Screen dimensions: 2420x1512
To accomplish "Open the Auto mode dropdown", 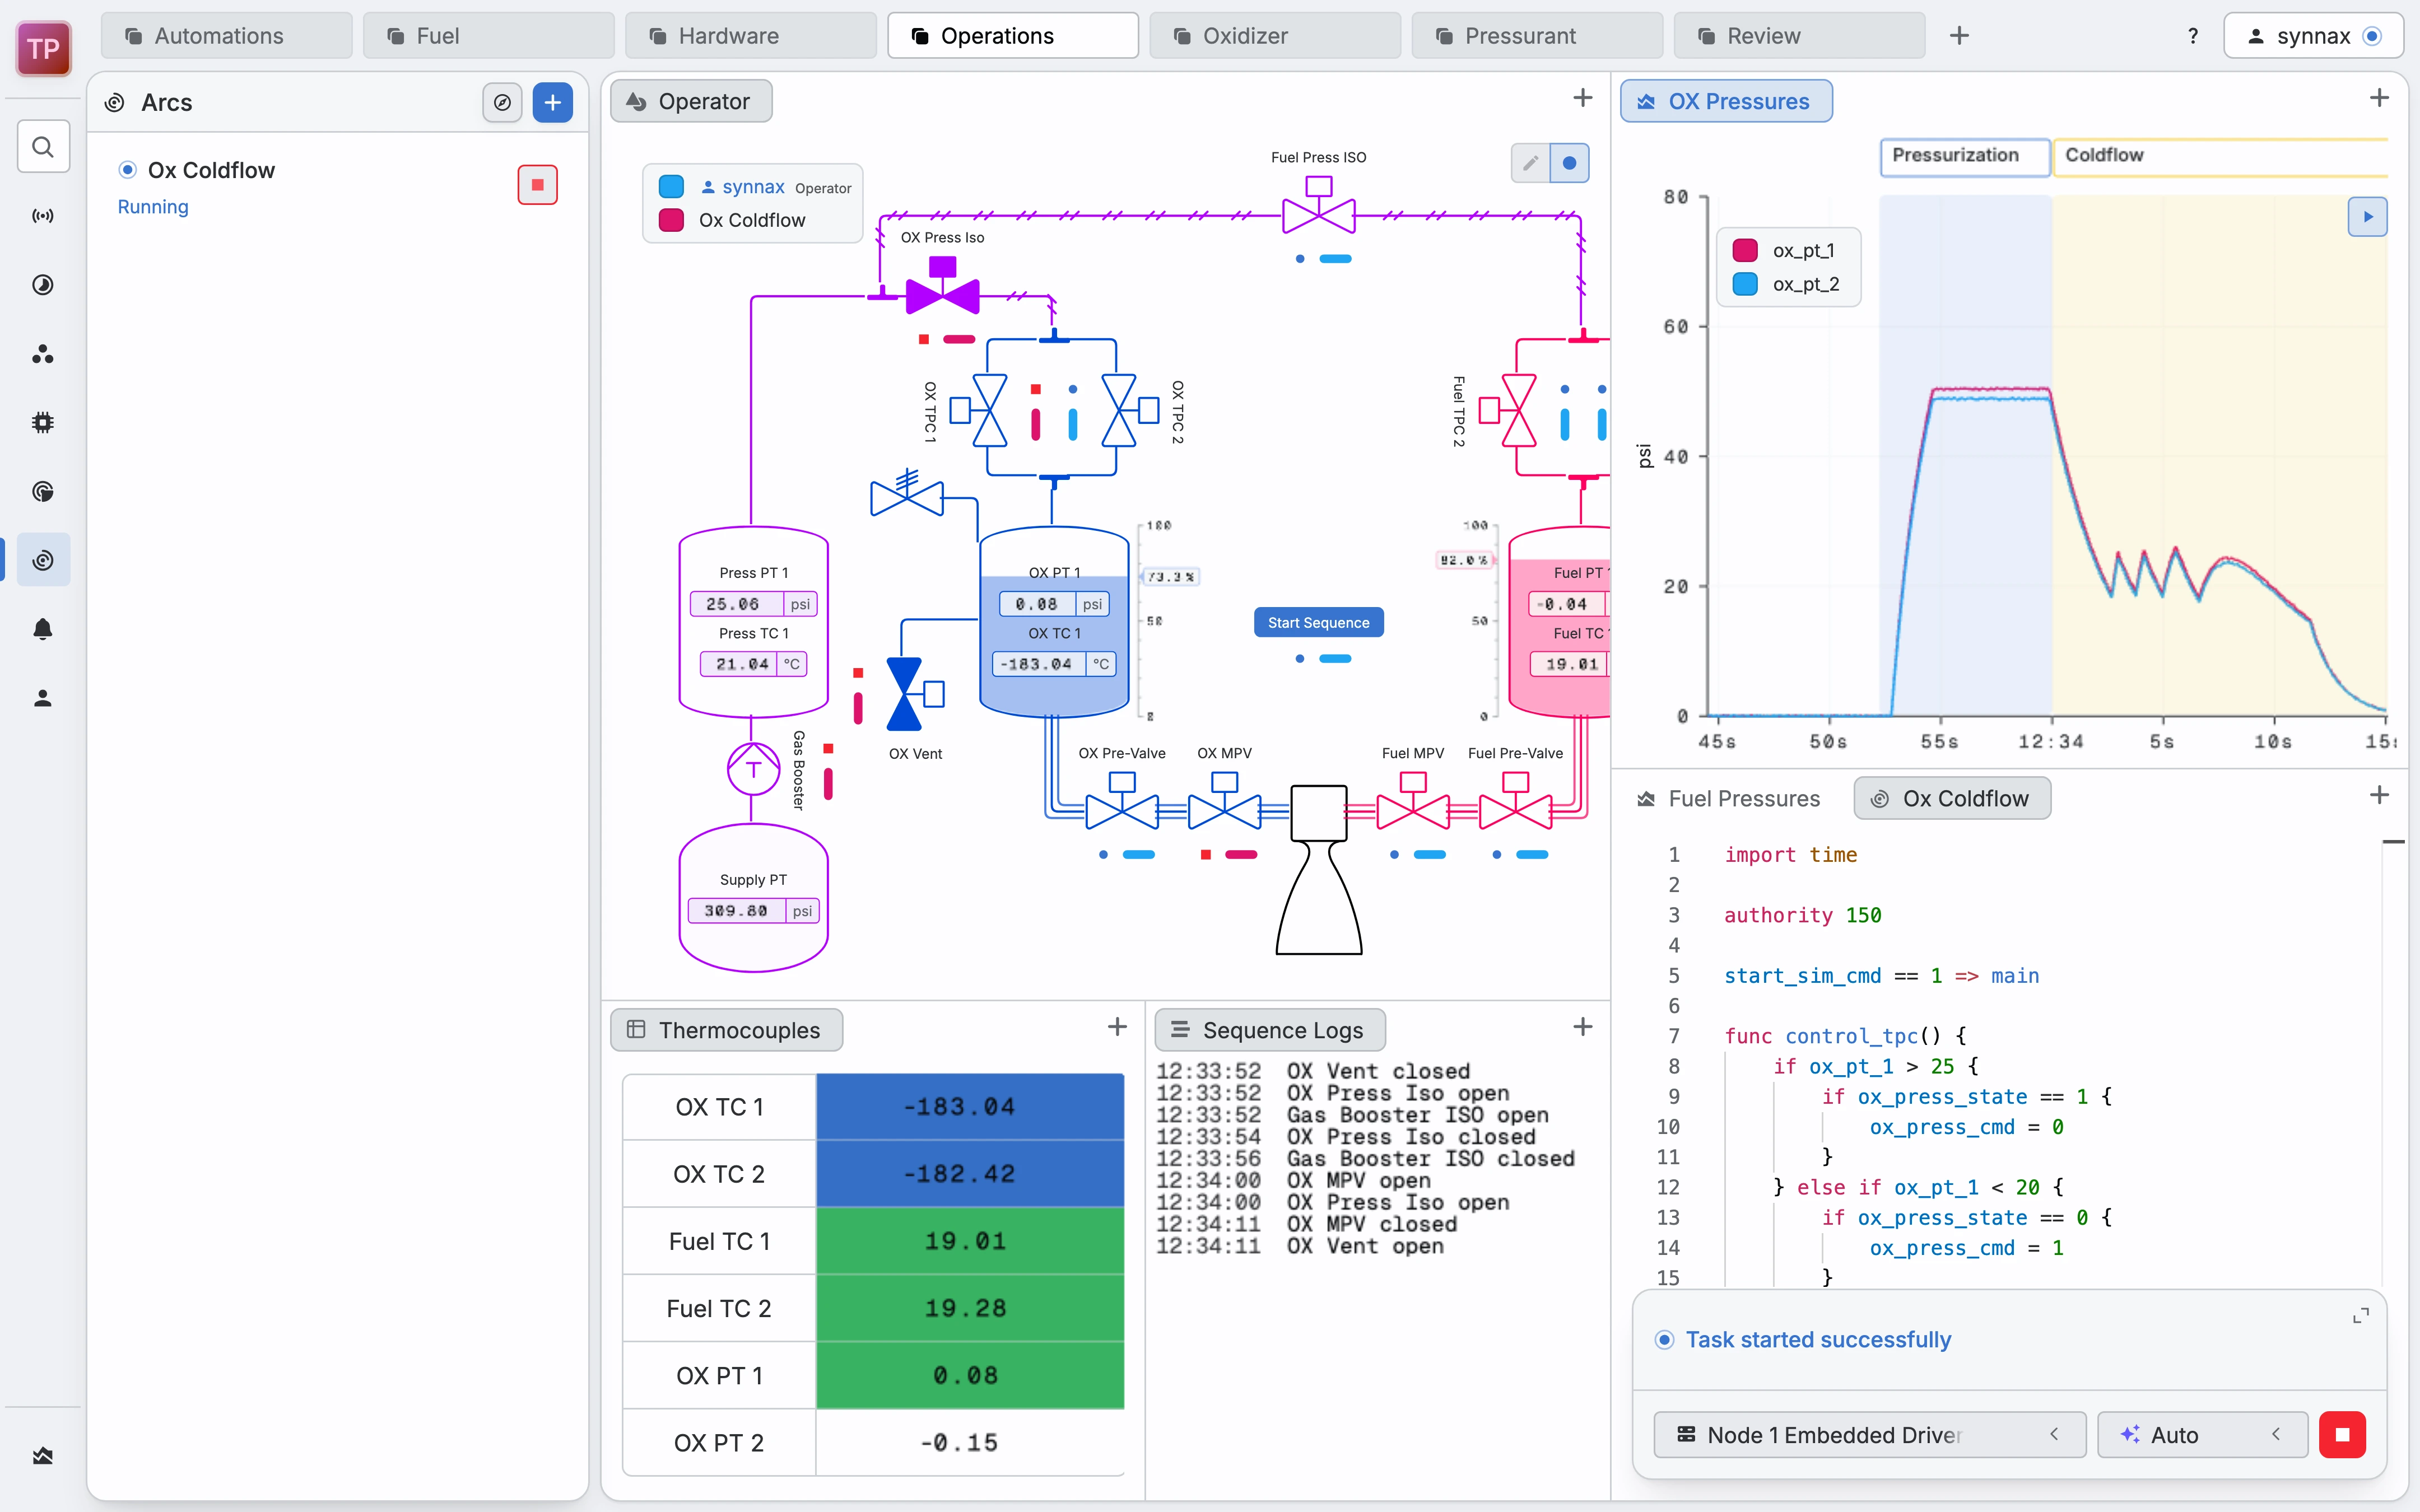I will (2202, 1435).
